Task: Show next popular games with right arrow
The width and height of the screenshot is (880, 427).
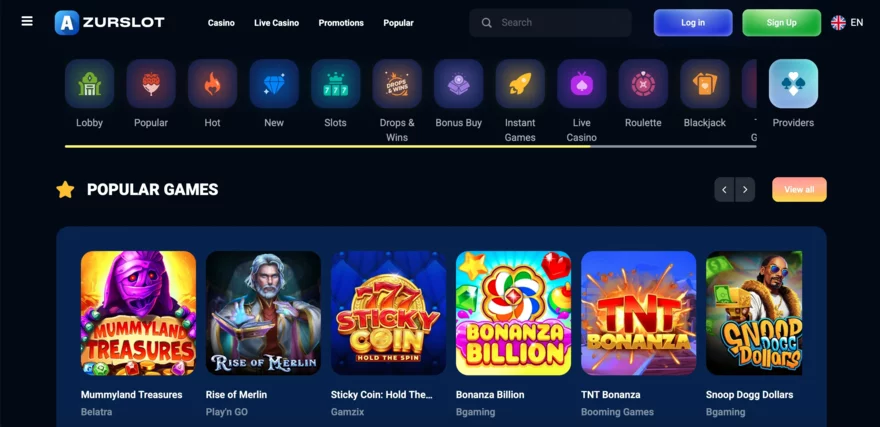Action: tap(745, 190)
